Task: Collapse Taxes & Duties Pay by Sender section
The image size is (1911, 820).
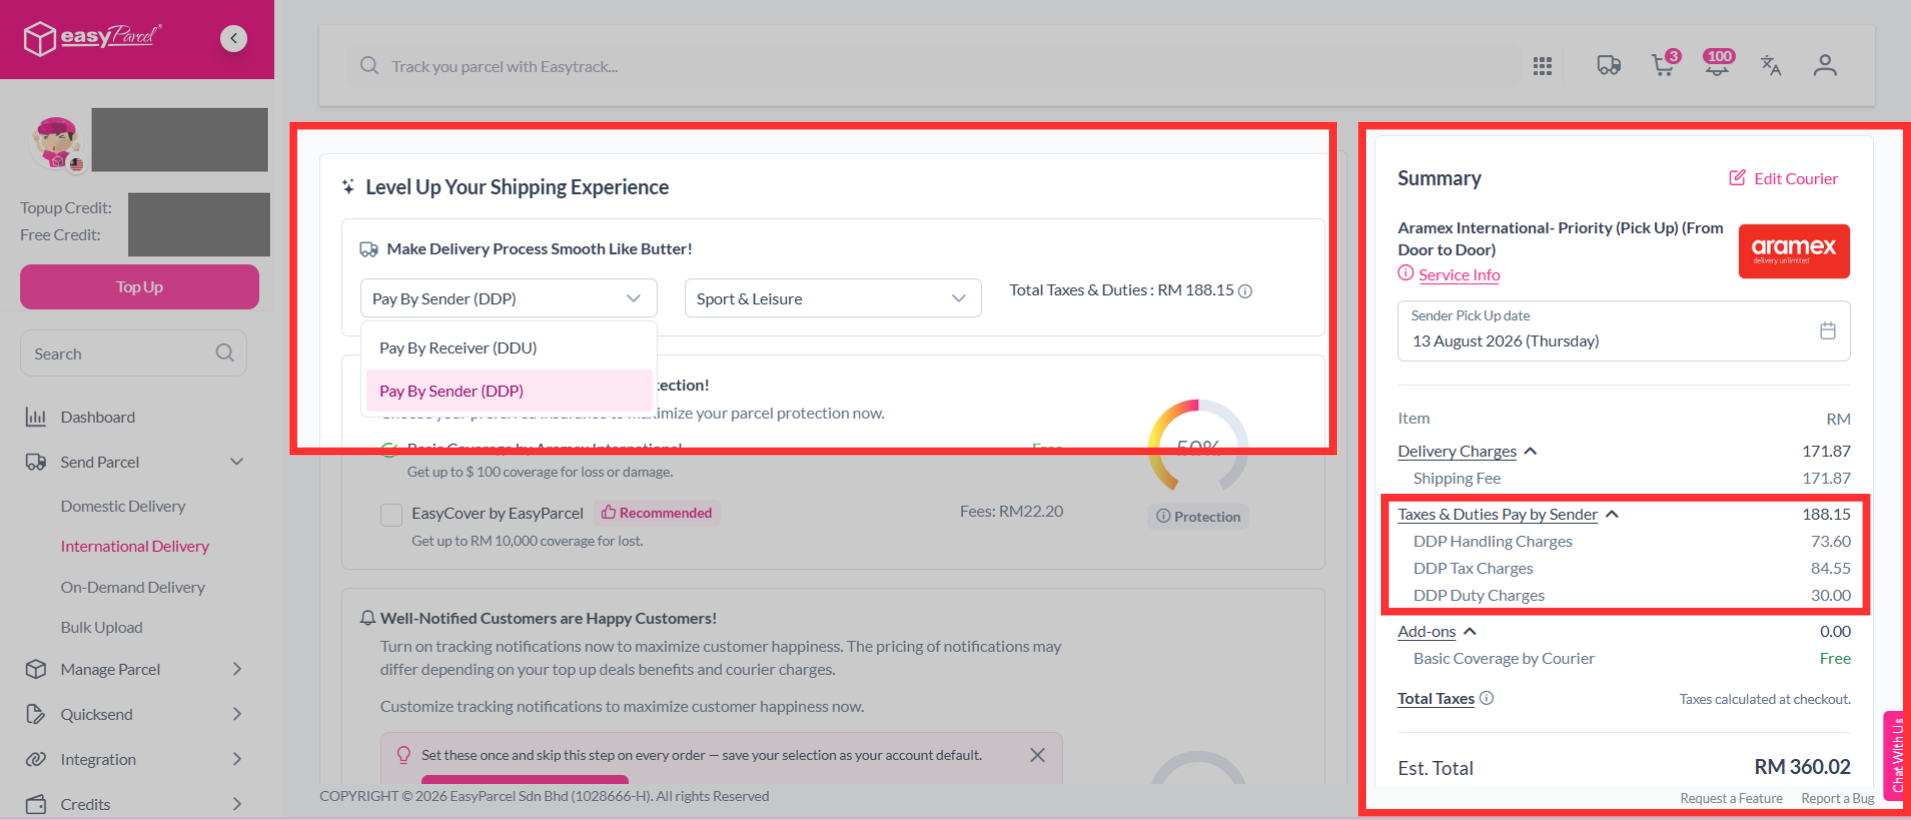Action: click(1612, 514)
